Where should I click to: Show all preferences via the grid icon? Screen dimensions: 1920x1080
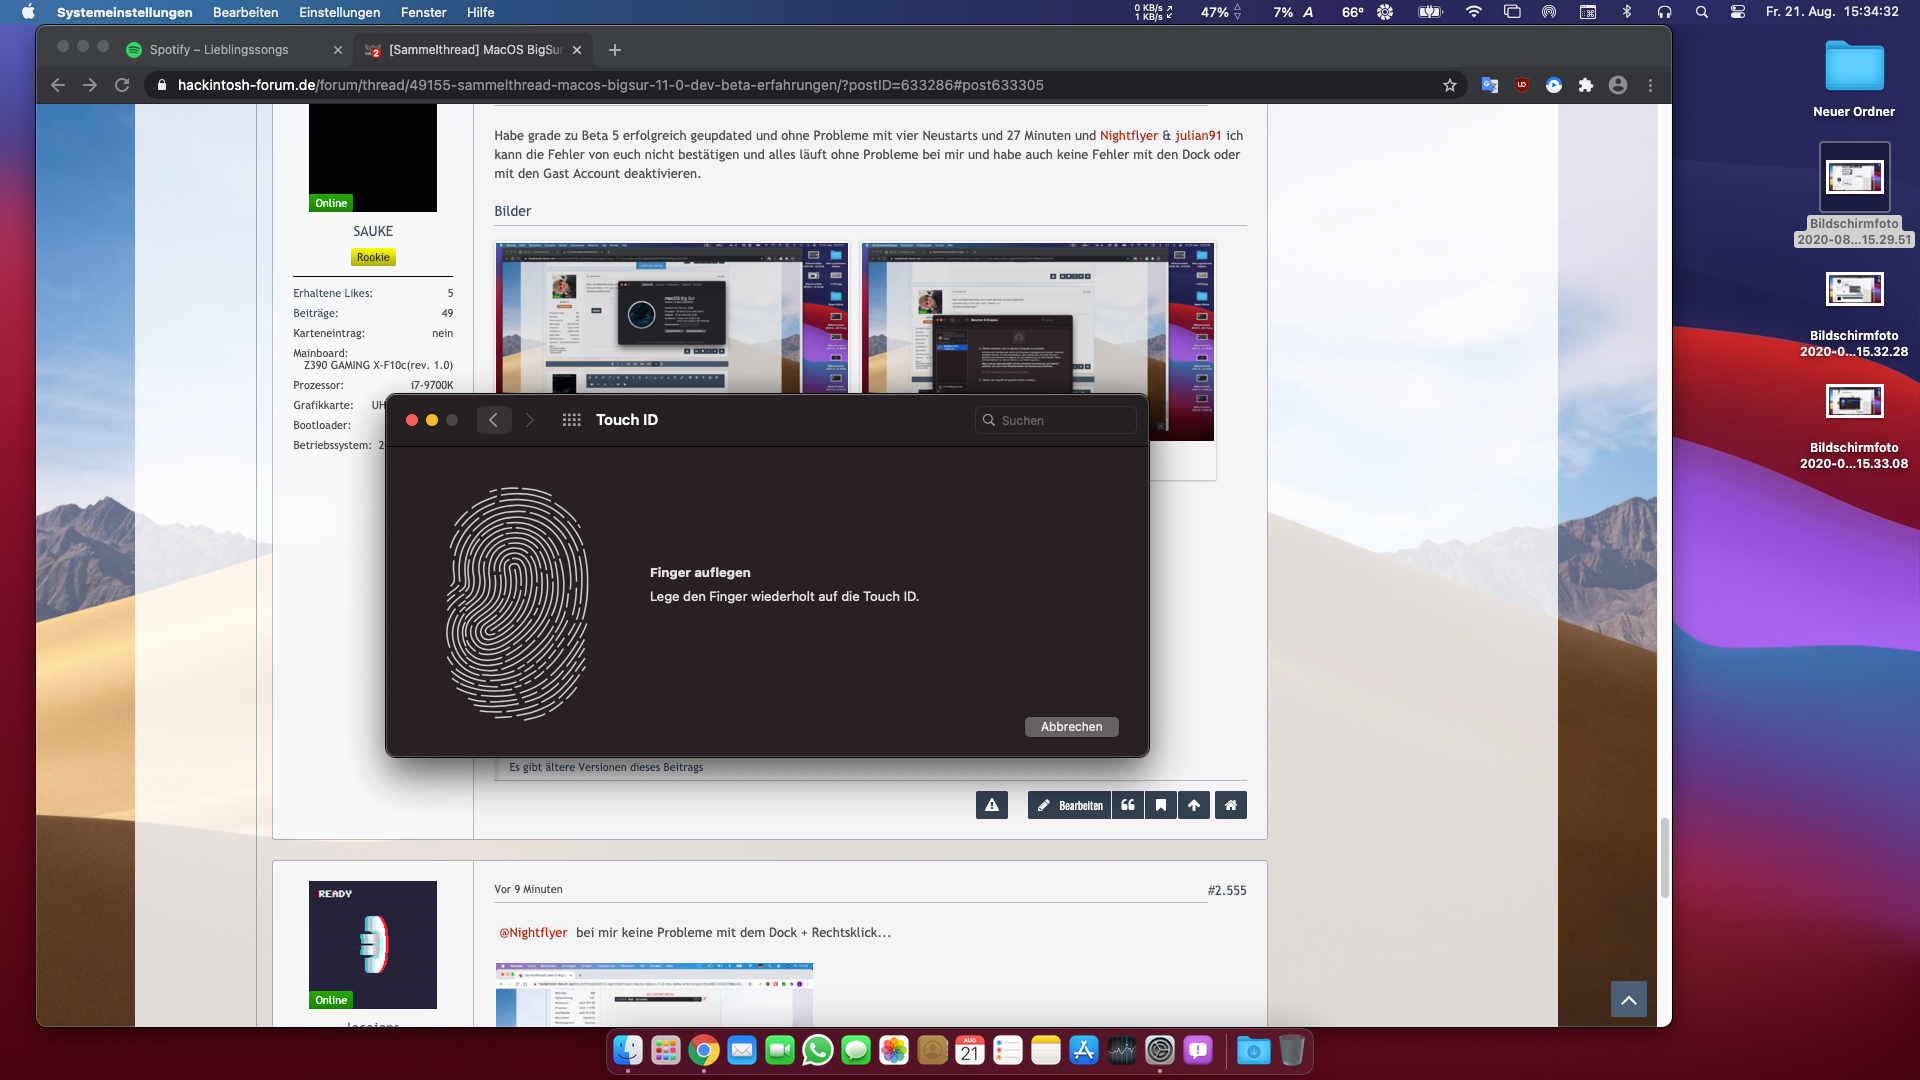click(x=572, y=420)
